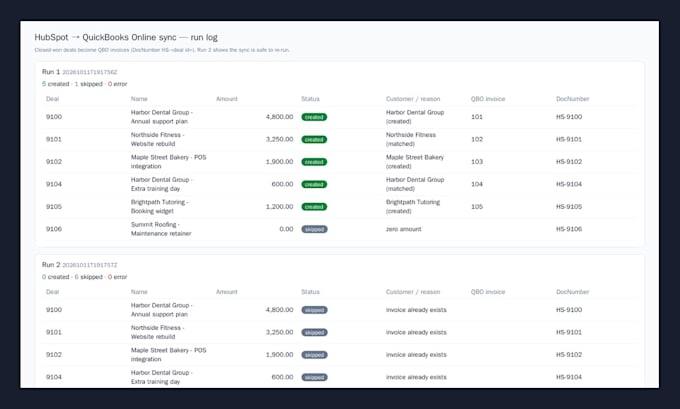Select deal 9104 in Run 1

(x=54, y=184)
